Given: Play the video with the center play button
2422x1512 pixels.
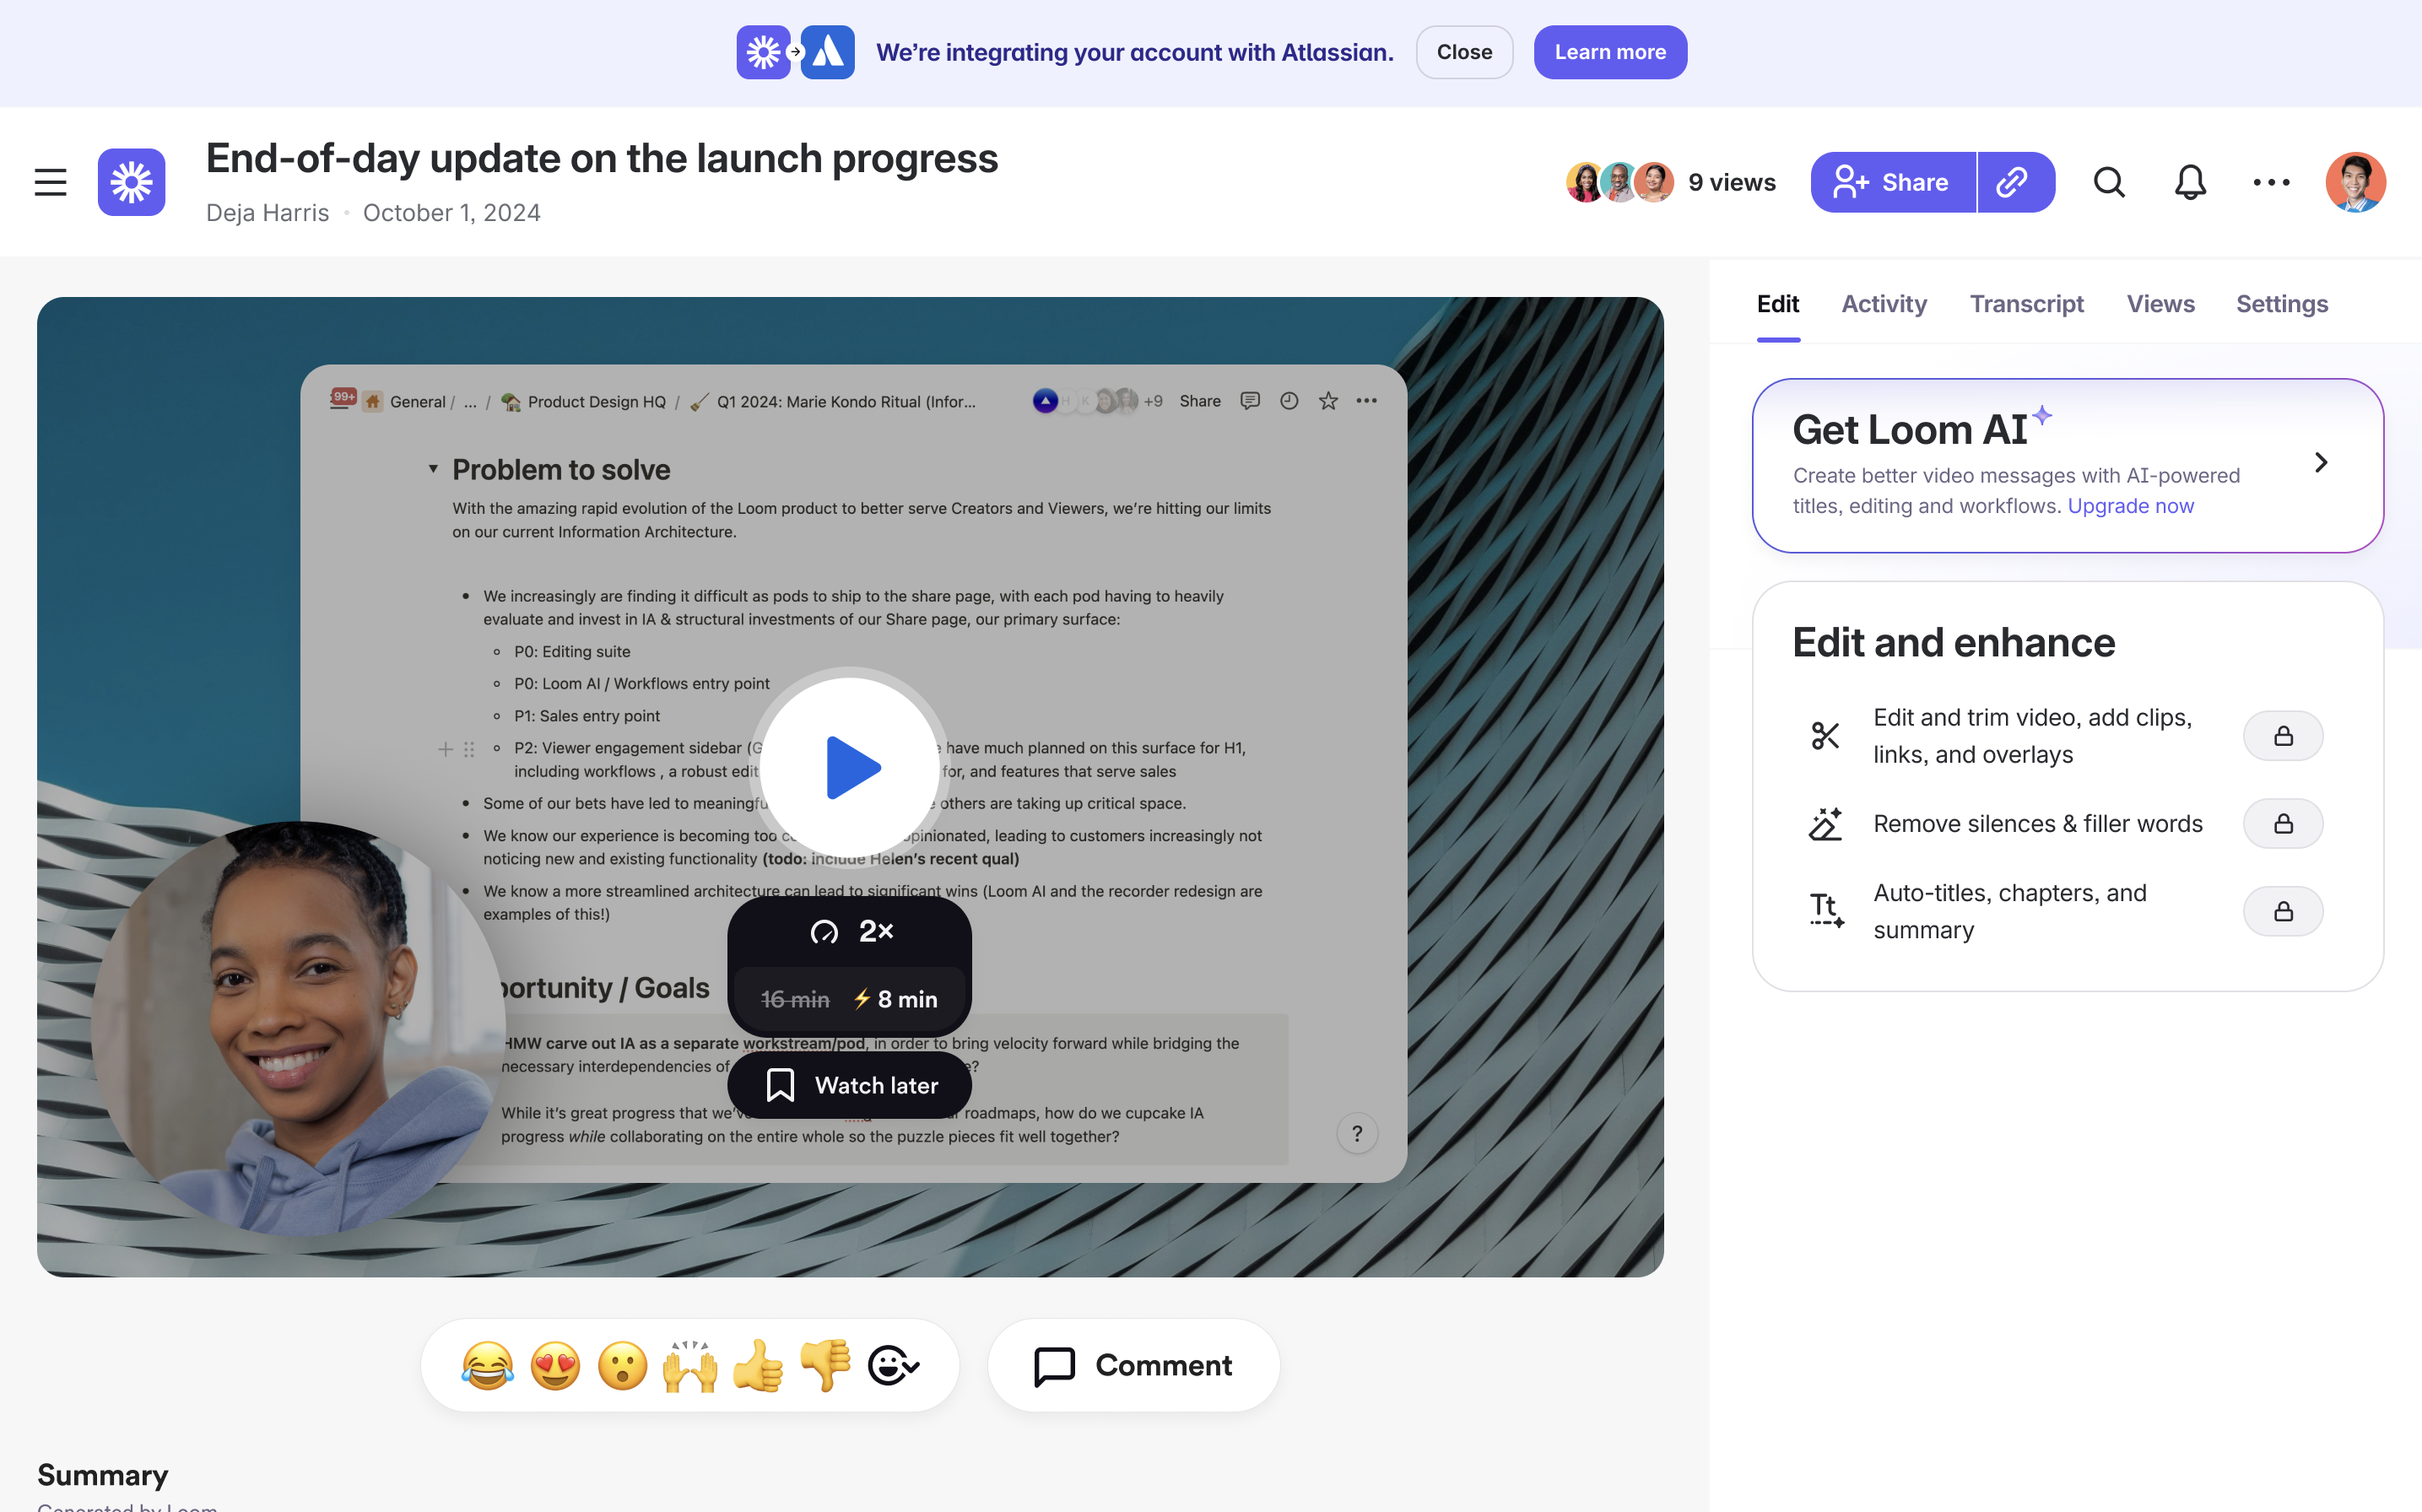Looking at the screenshot, I should (851, 767).
